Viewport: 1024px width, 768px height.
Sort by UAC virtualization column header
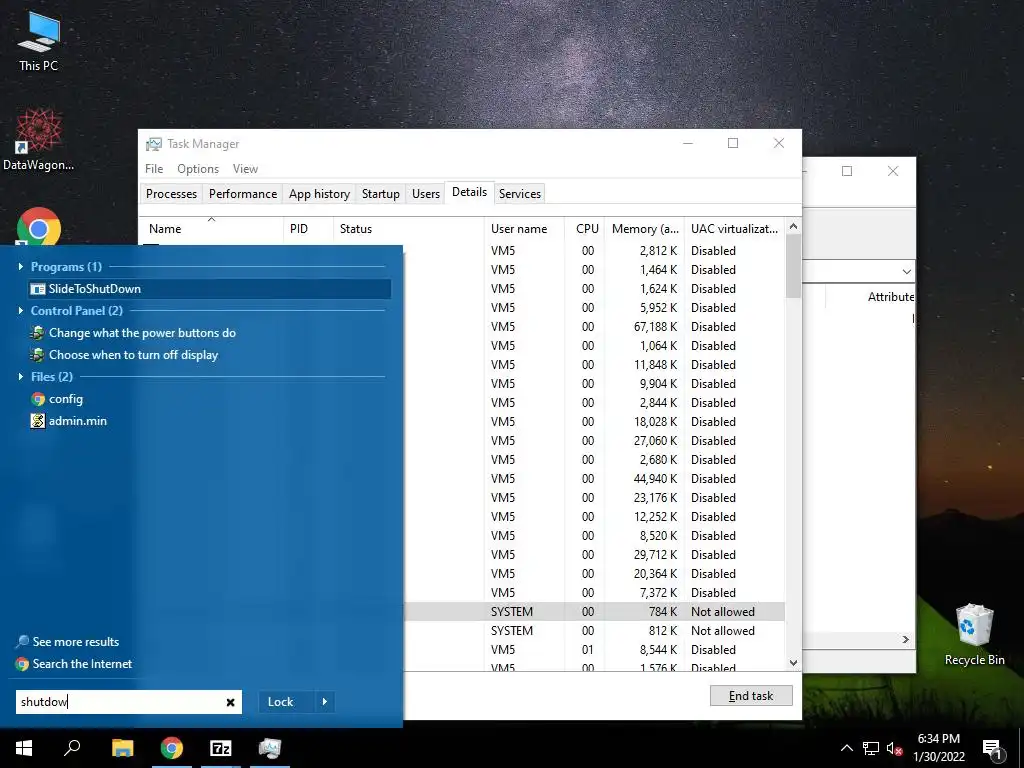pyautogui.click(x=734, y=229)
